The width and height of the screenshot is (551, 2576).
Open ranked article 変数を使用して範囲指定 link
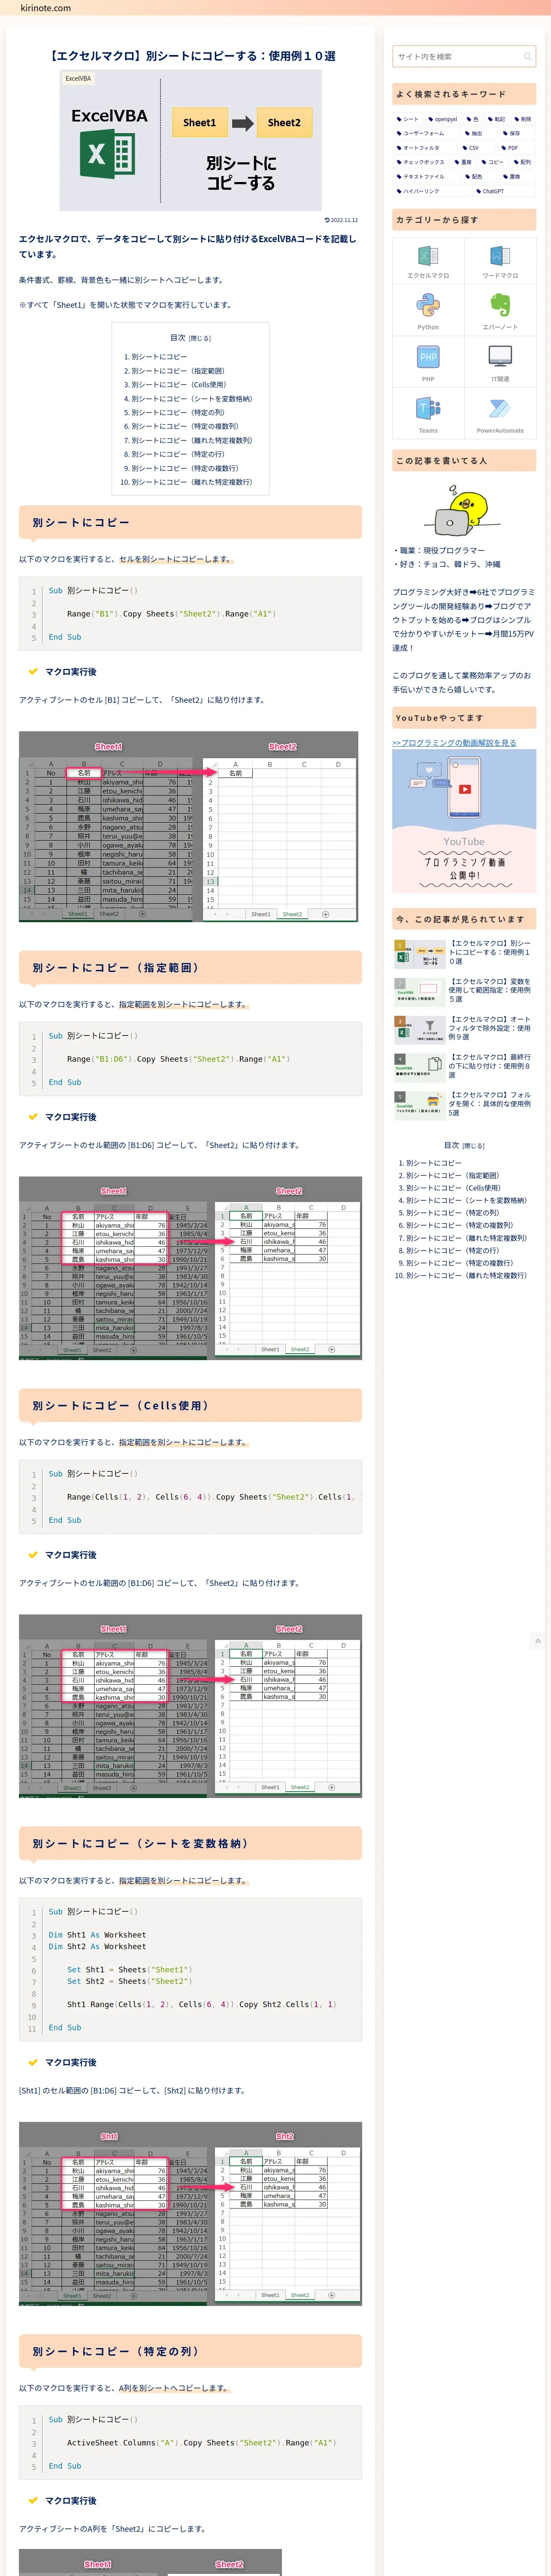tap(489, 990)
